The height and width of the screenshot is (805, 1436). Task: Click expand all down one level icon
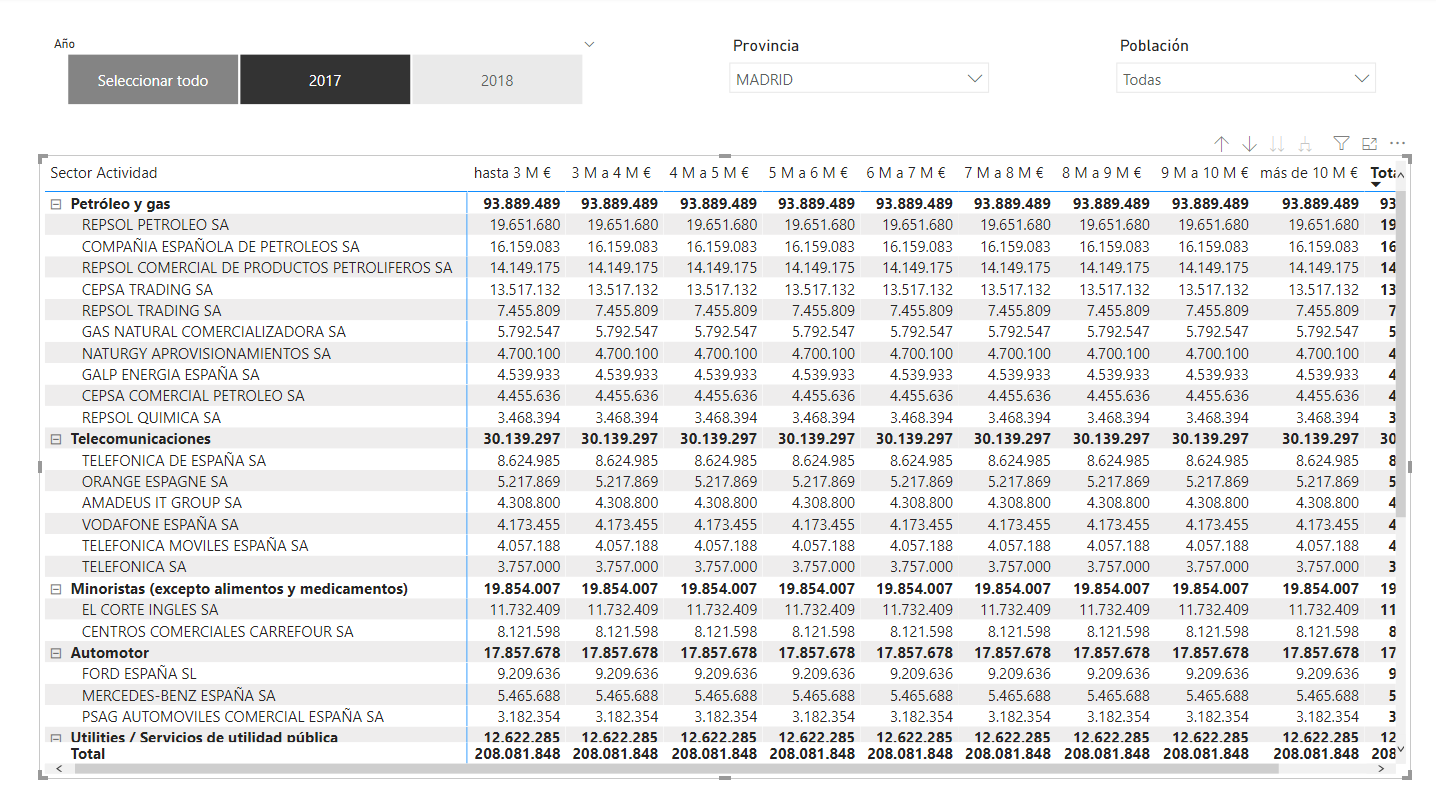(x=1303, y=143)
